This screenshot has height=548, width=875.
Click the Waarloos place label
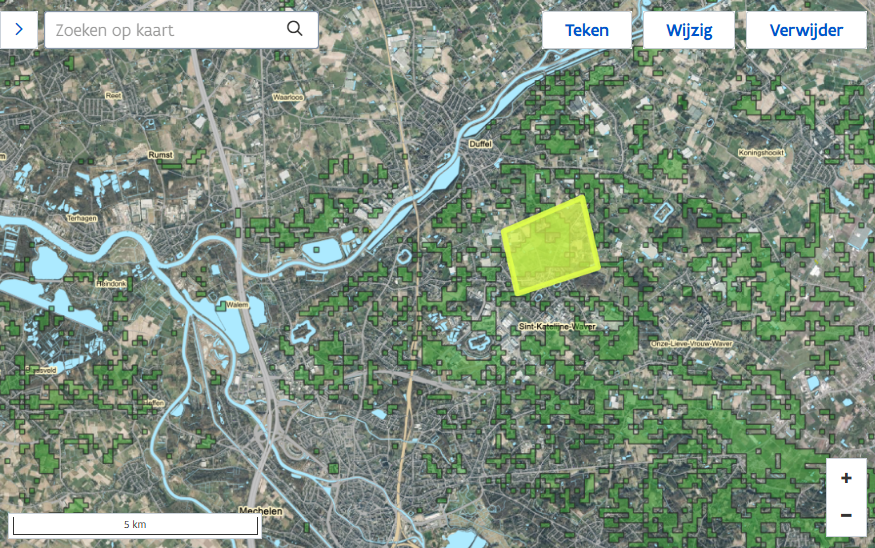tap(288, 97)
